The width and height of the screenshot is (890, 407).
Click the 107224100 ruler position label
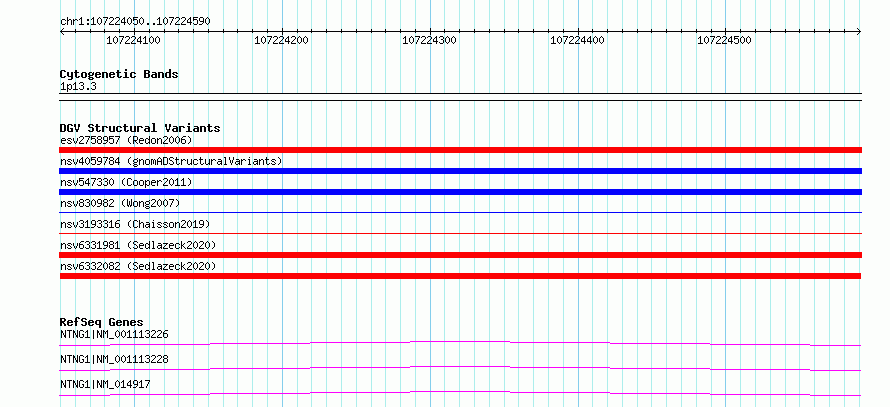point(133,40)
